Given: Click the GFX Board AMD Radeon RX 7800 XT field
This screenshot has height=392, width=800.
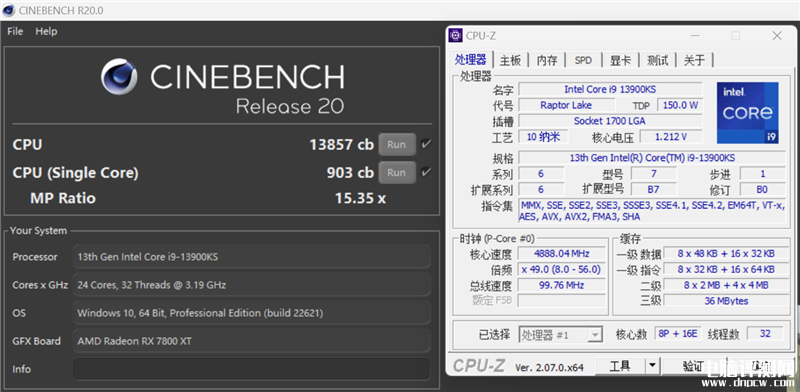Looking at the screenshot, I should pyautogui.click(x=252, y=341).
